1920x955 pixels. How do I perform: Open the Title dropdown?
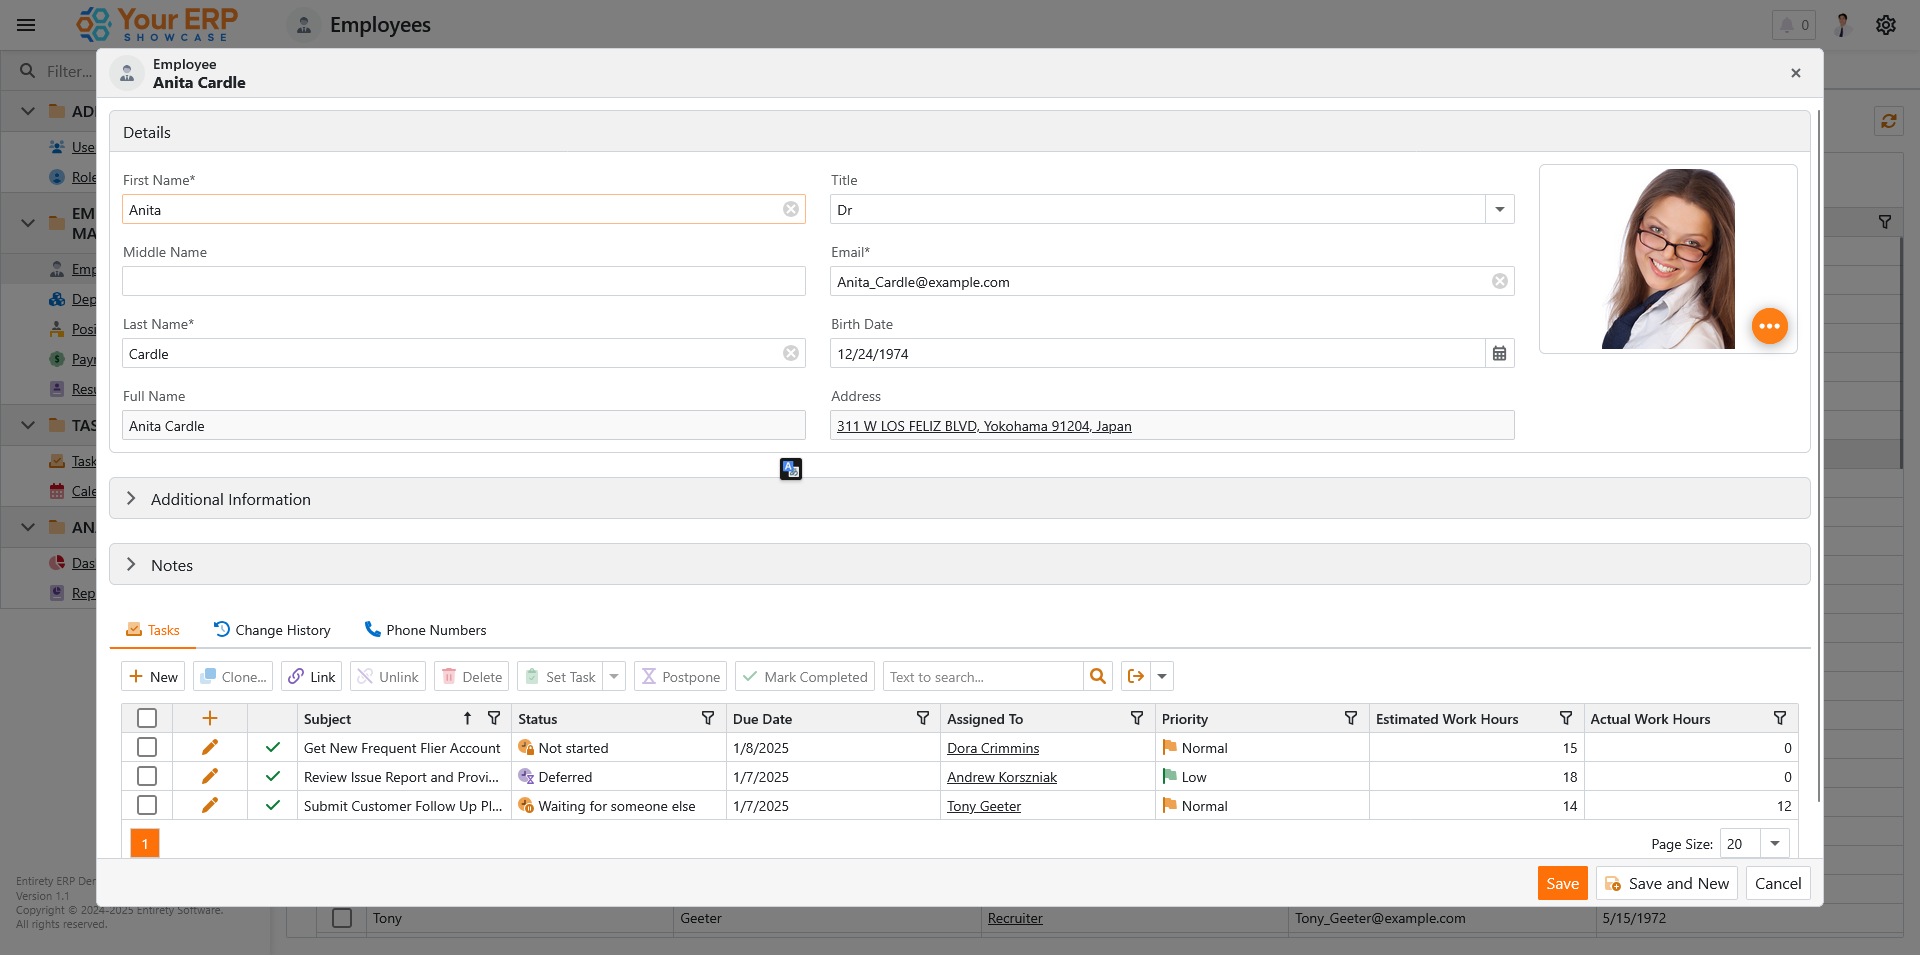pyautogui.click(x=1499, y=210)
